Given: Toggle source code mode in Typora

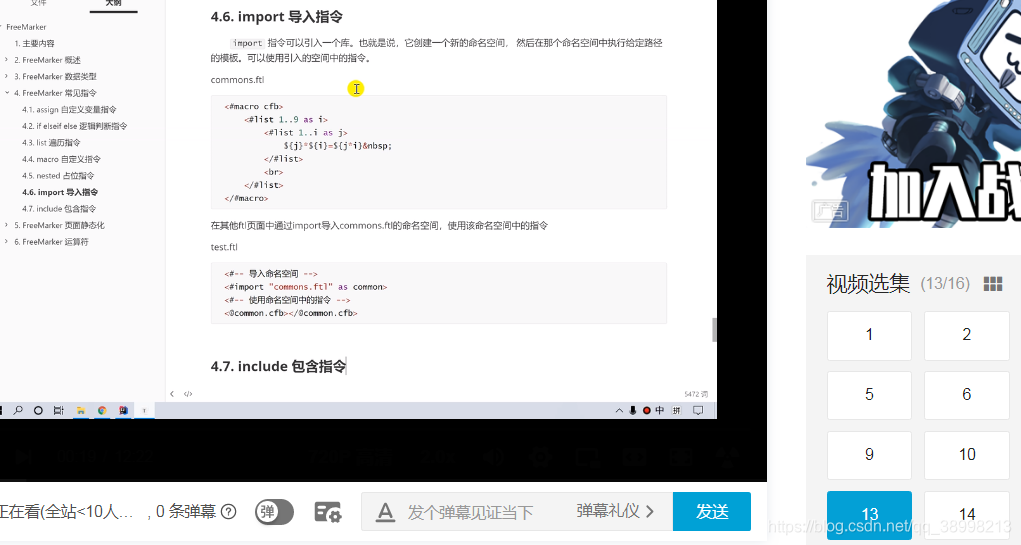Looking at the screenshot, I should (188, 394).
